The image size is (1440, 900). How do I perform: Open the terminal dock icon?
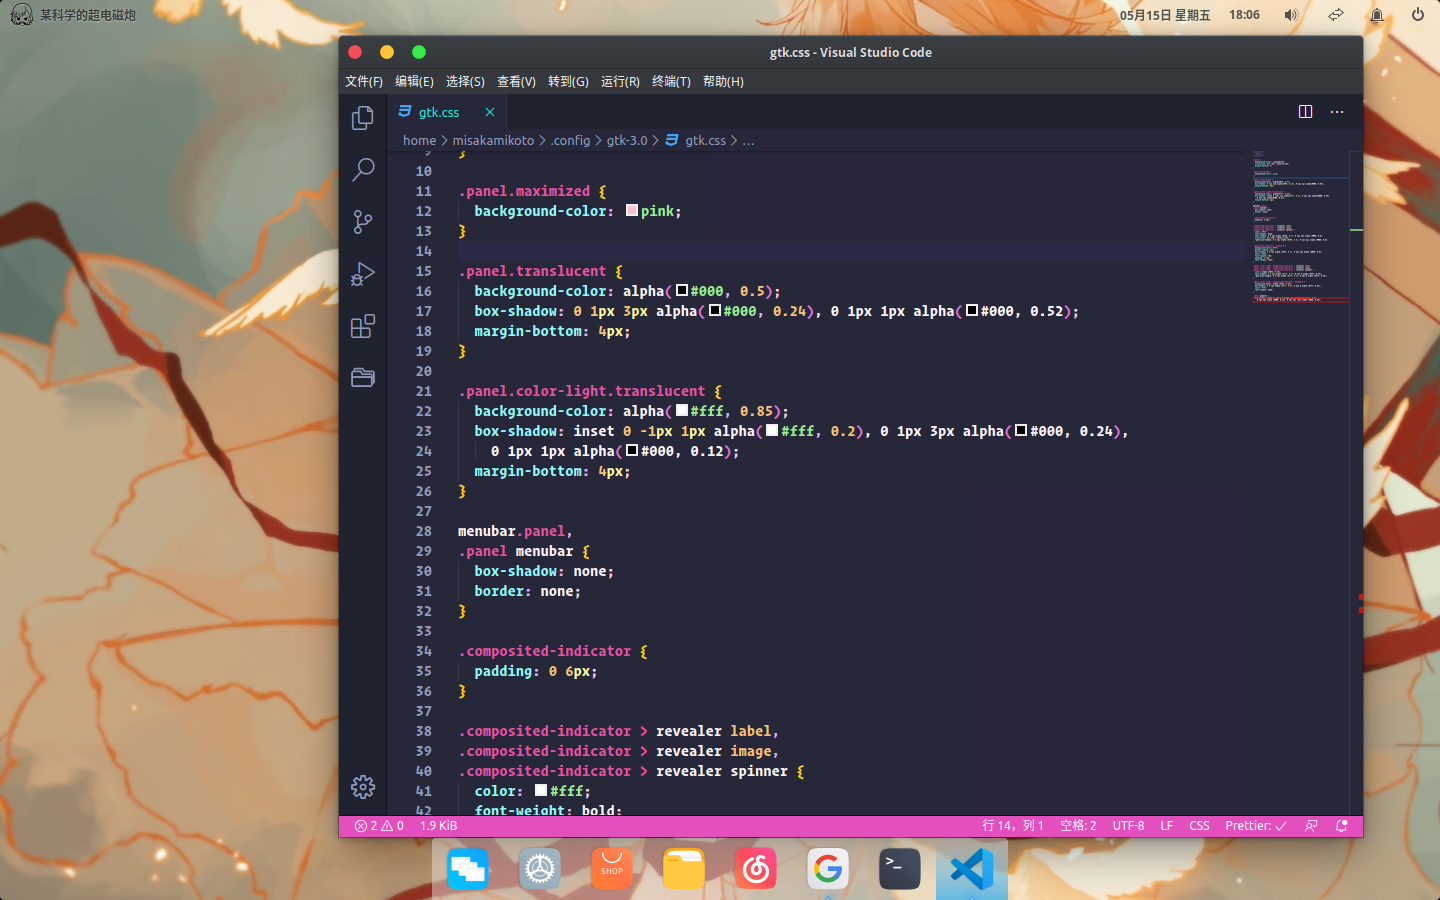(x=900, y=869)
